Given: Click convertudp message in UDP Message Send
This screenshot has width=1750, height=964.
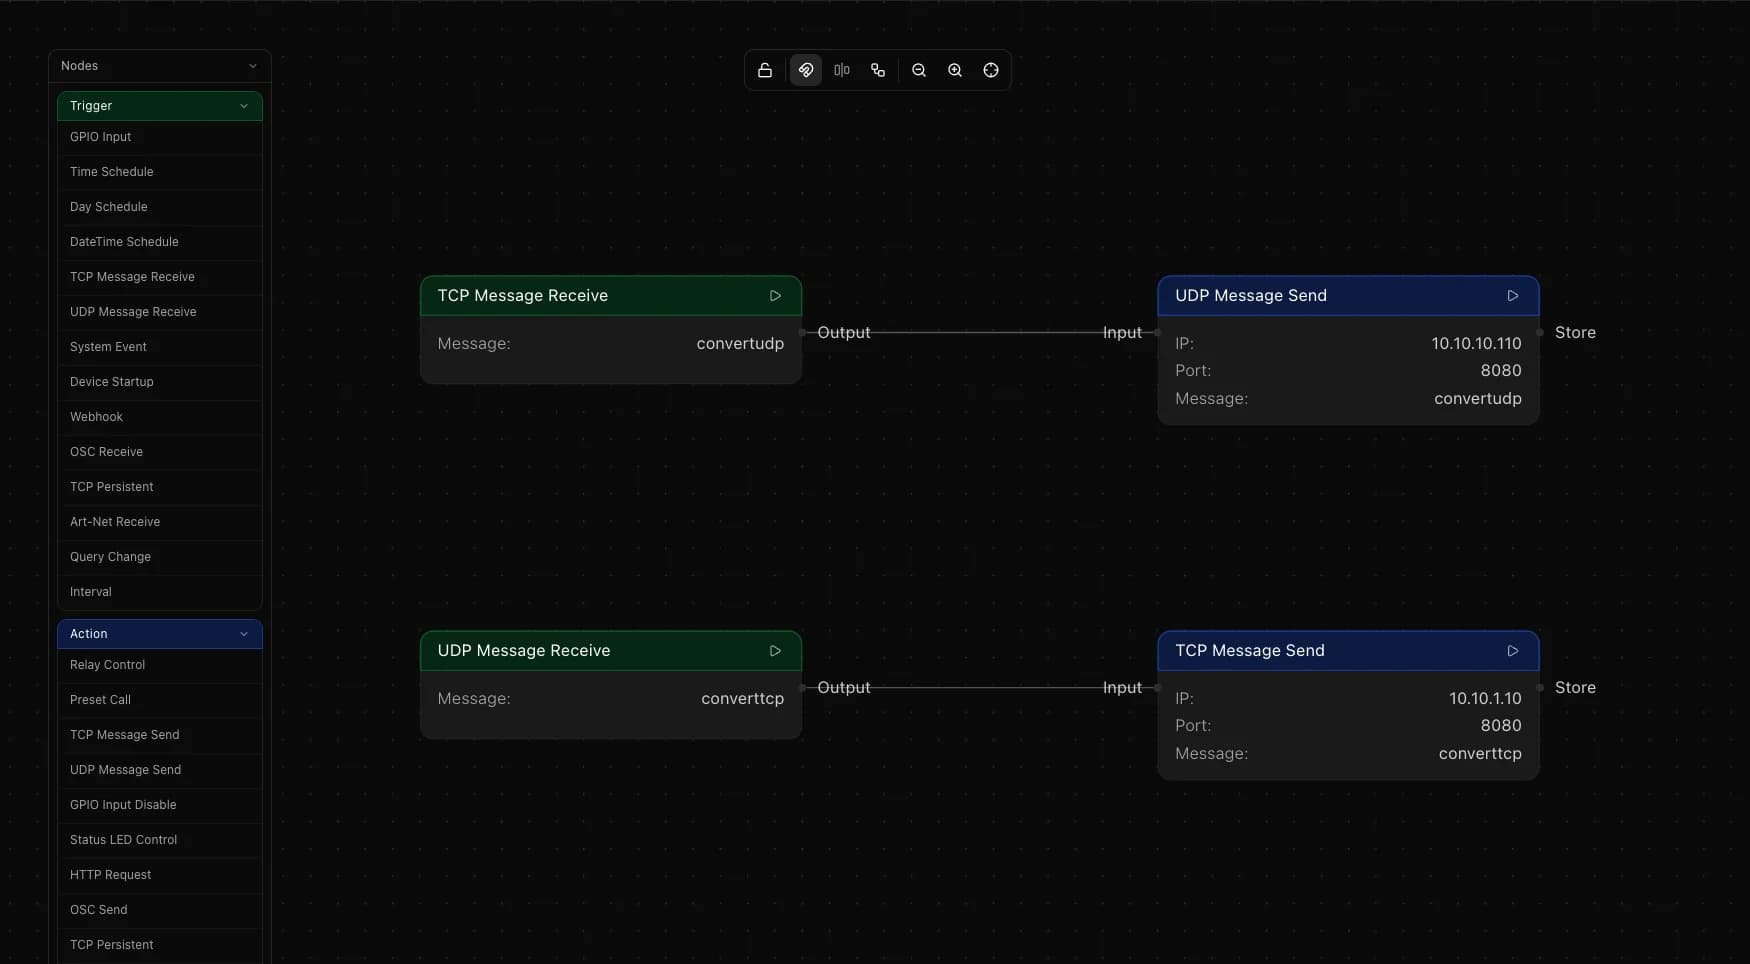Looking at the screenshot, I should 1478,399.
